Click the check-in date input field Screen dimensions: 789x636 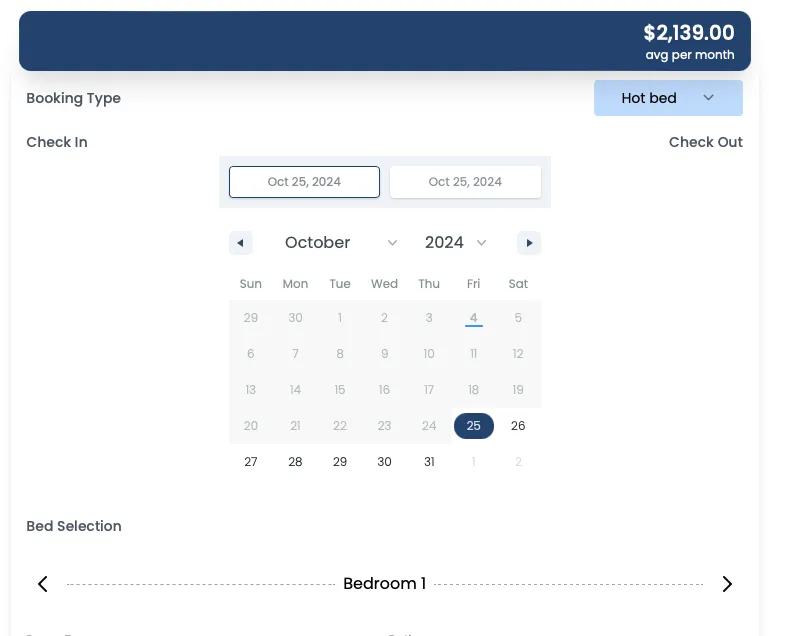[x=304, y=182]
